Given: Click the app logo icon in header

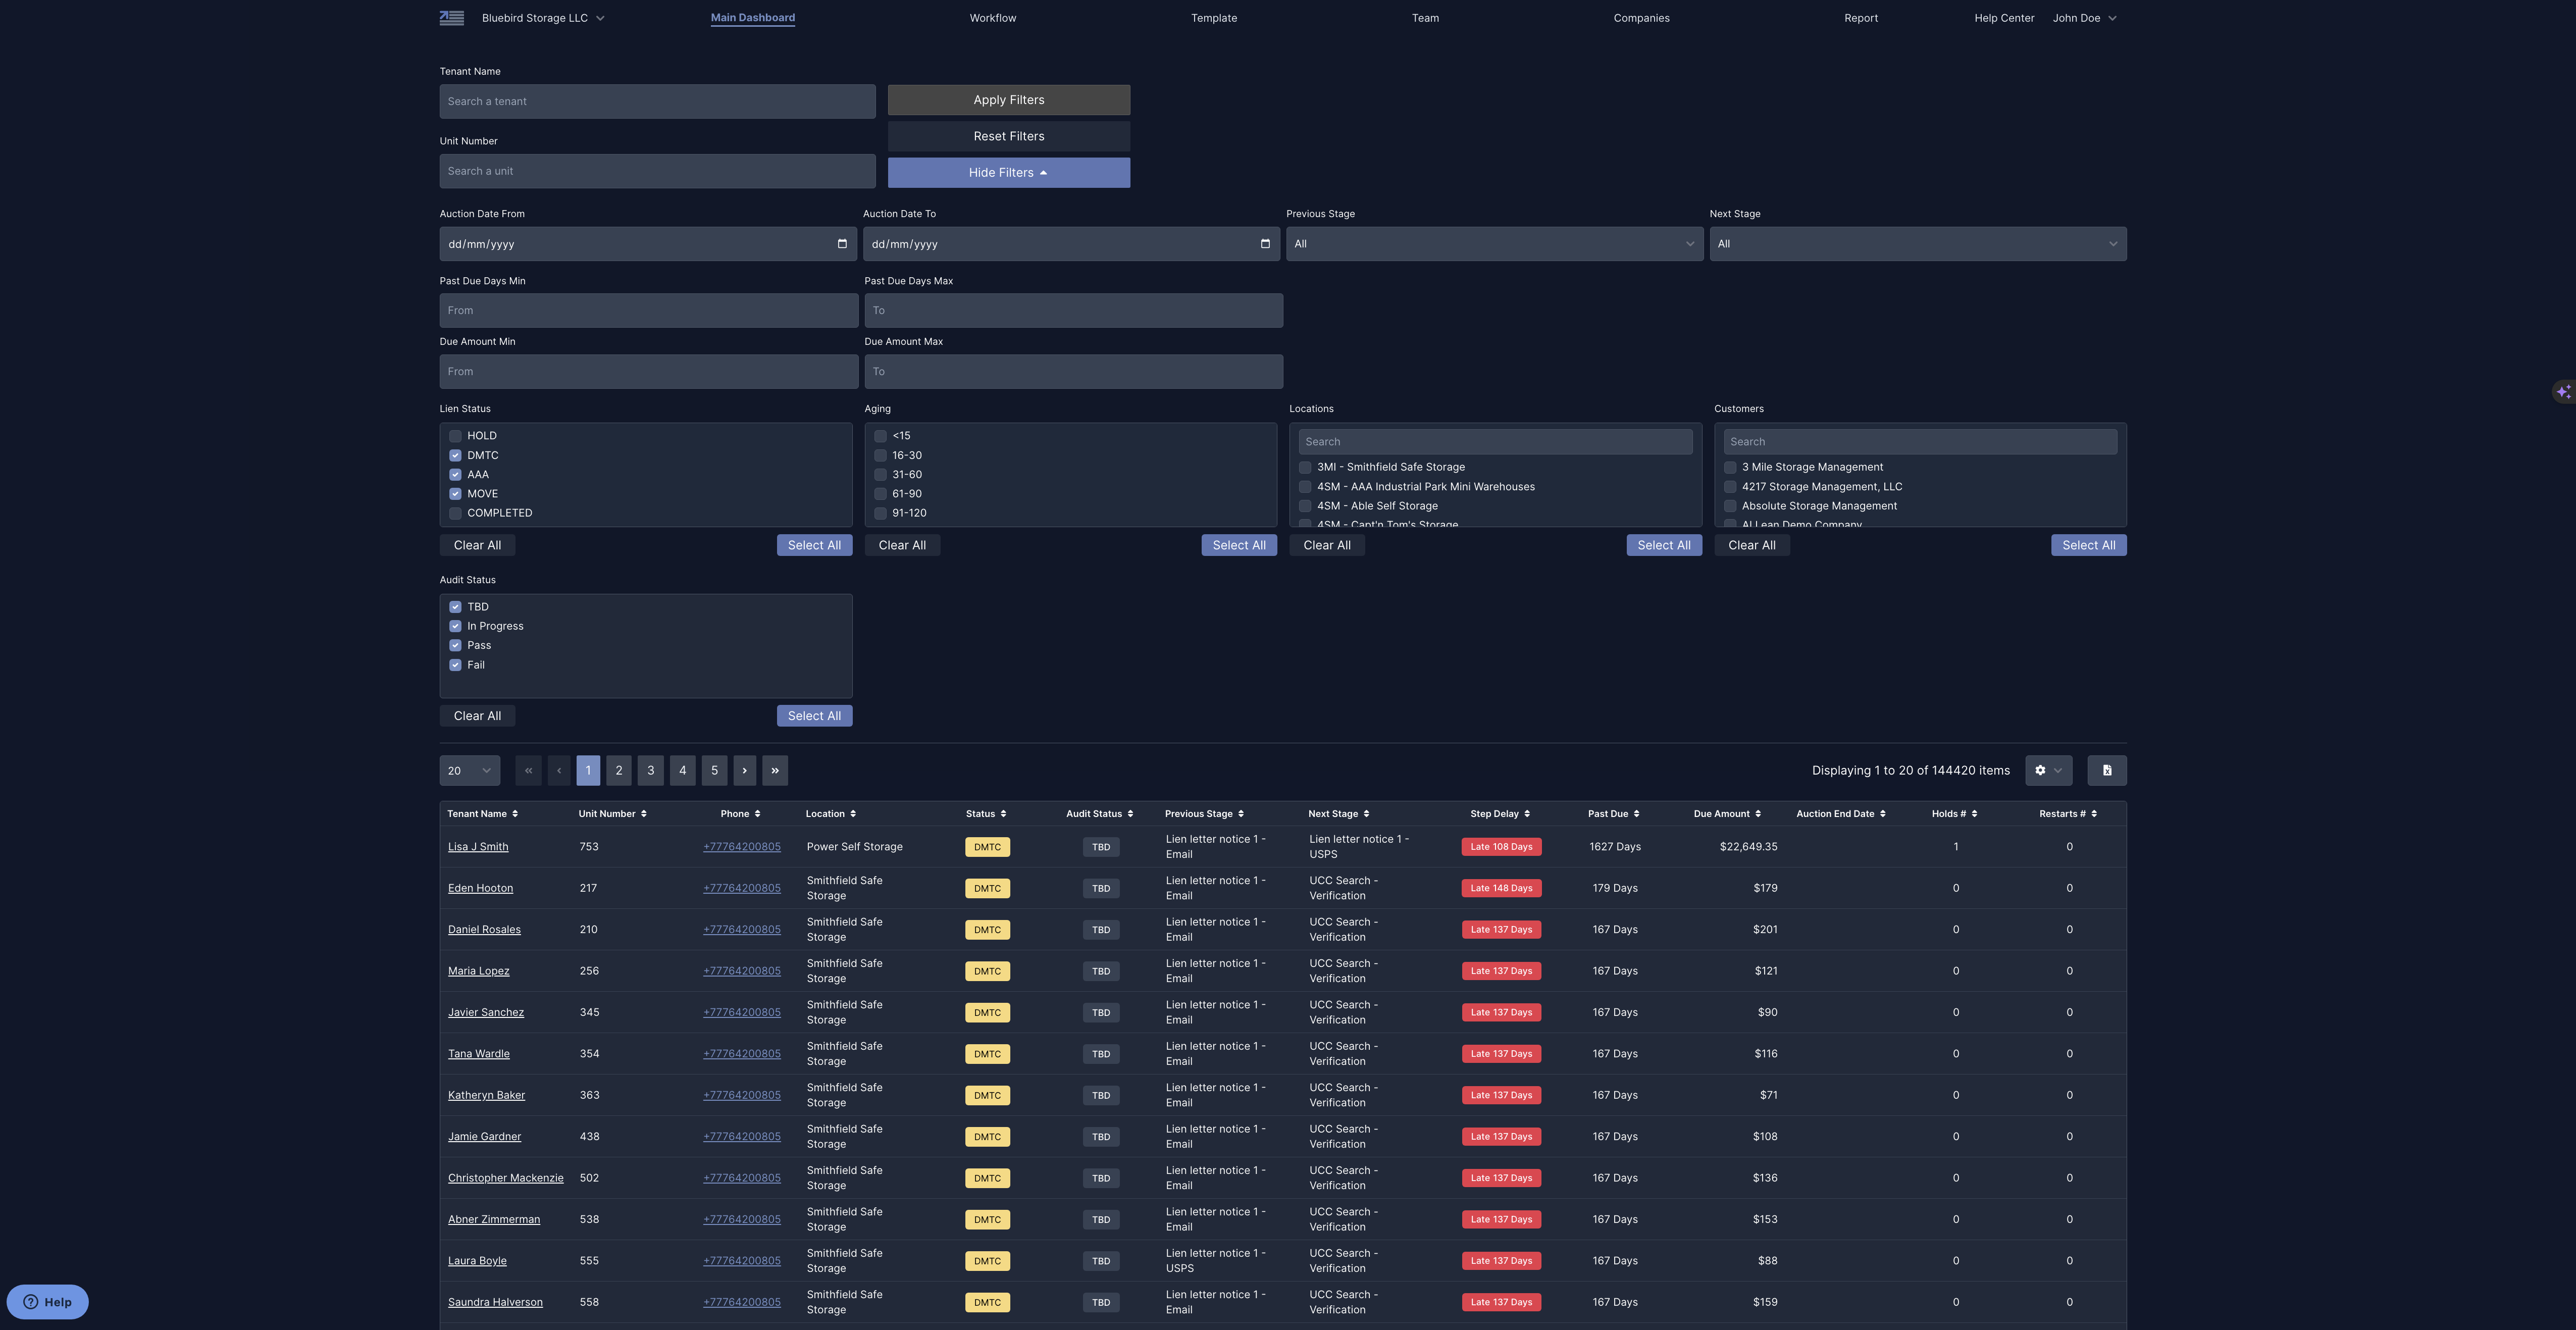Looking at the screenshot, I should pos(452,18).
